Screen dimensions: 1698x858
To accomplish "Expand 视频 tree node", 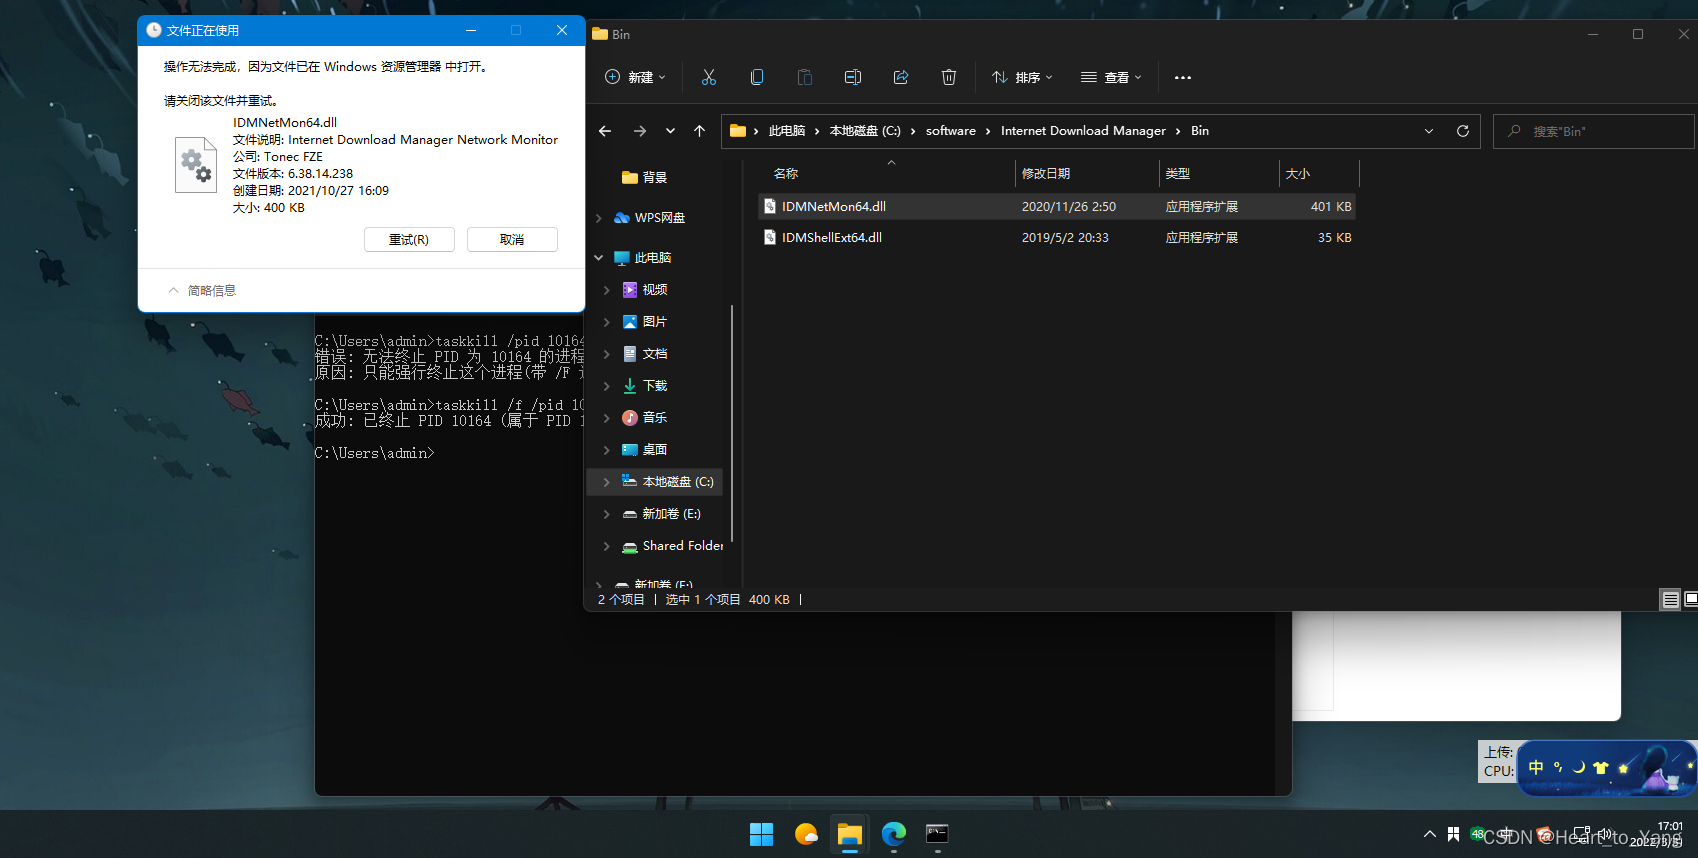I will [607, 290].
